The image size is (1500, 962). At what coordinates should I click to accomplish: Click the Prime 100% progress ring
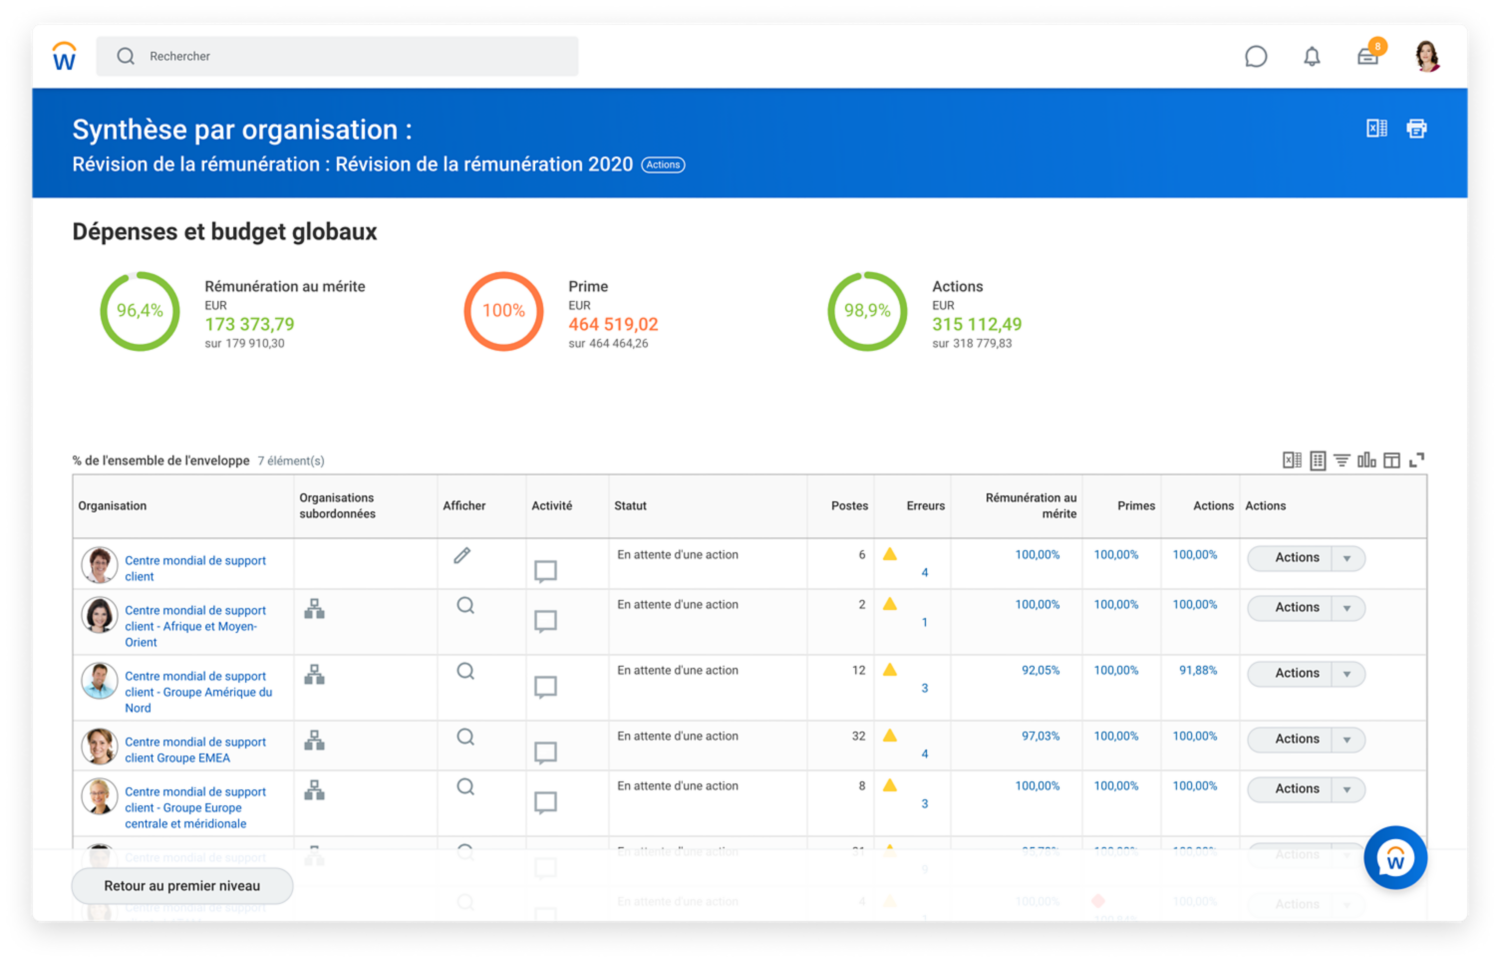click(x=503, y=311)
